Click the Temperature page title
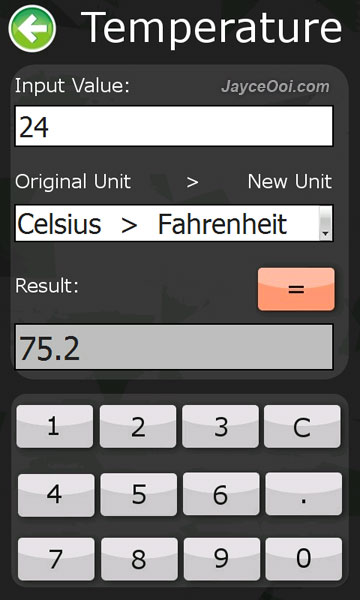 tap(212, 27)
